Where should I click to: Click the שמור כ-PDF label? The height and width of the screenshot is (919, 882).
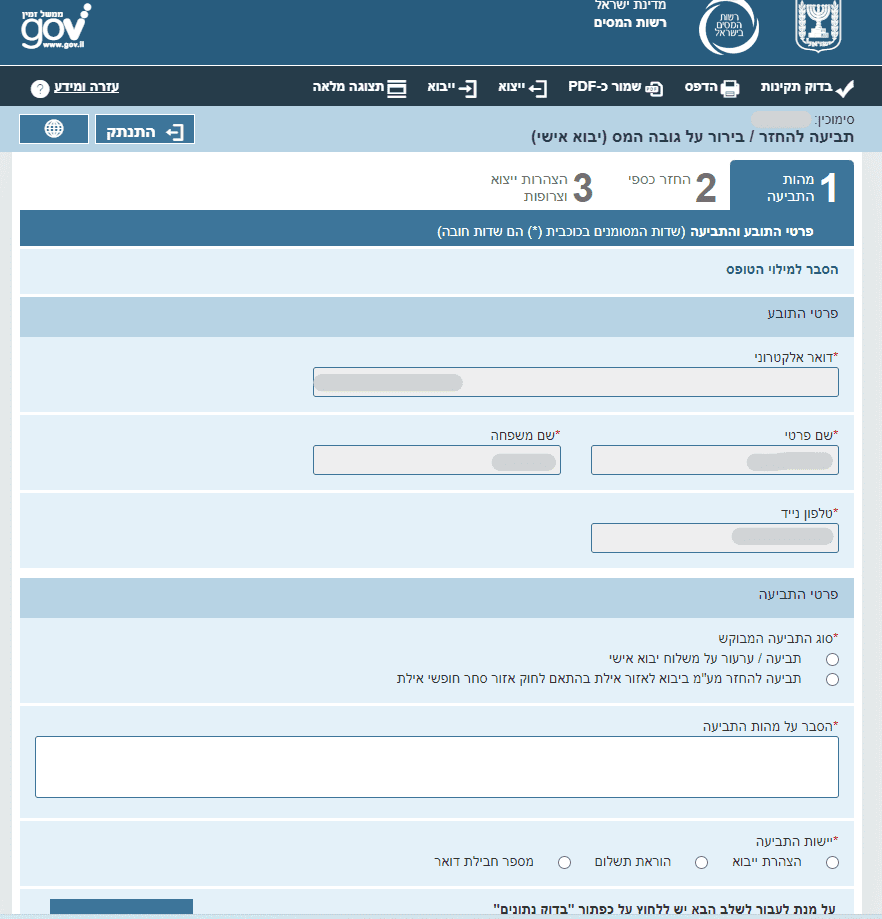click(x=605, y=87)
